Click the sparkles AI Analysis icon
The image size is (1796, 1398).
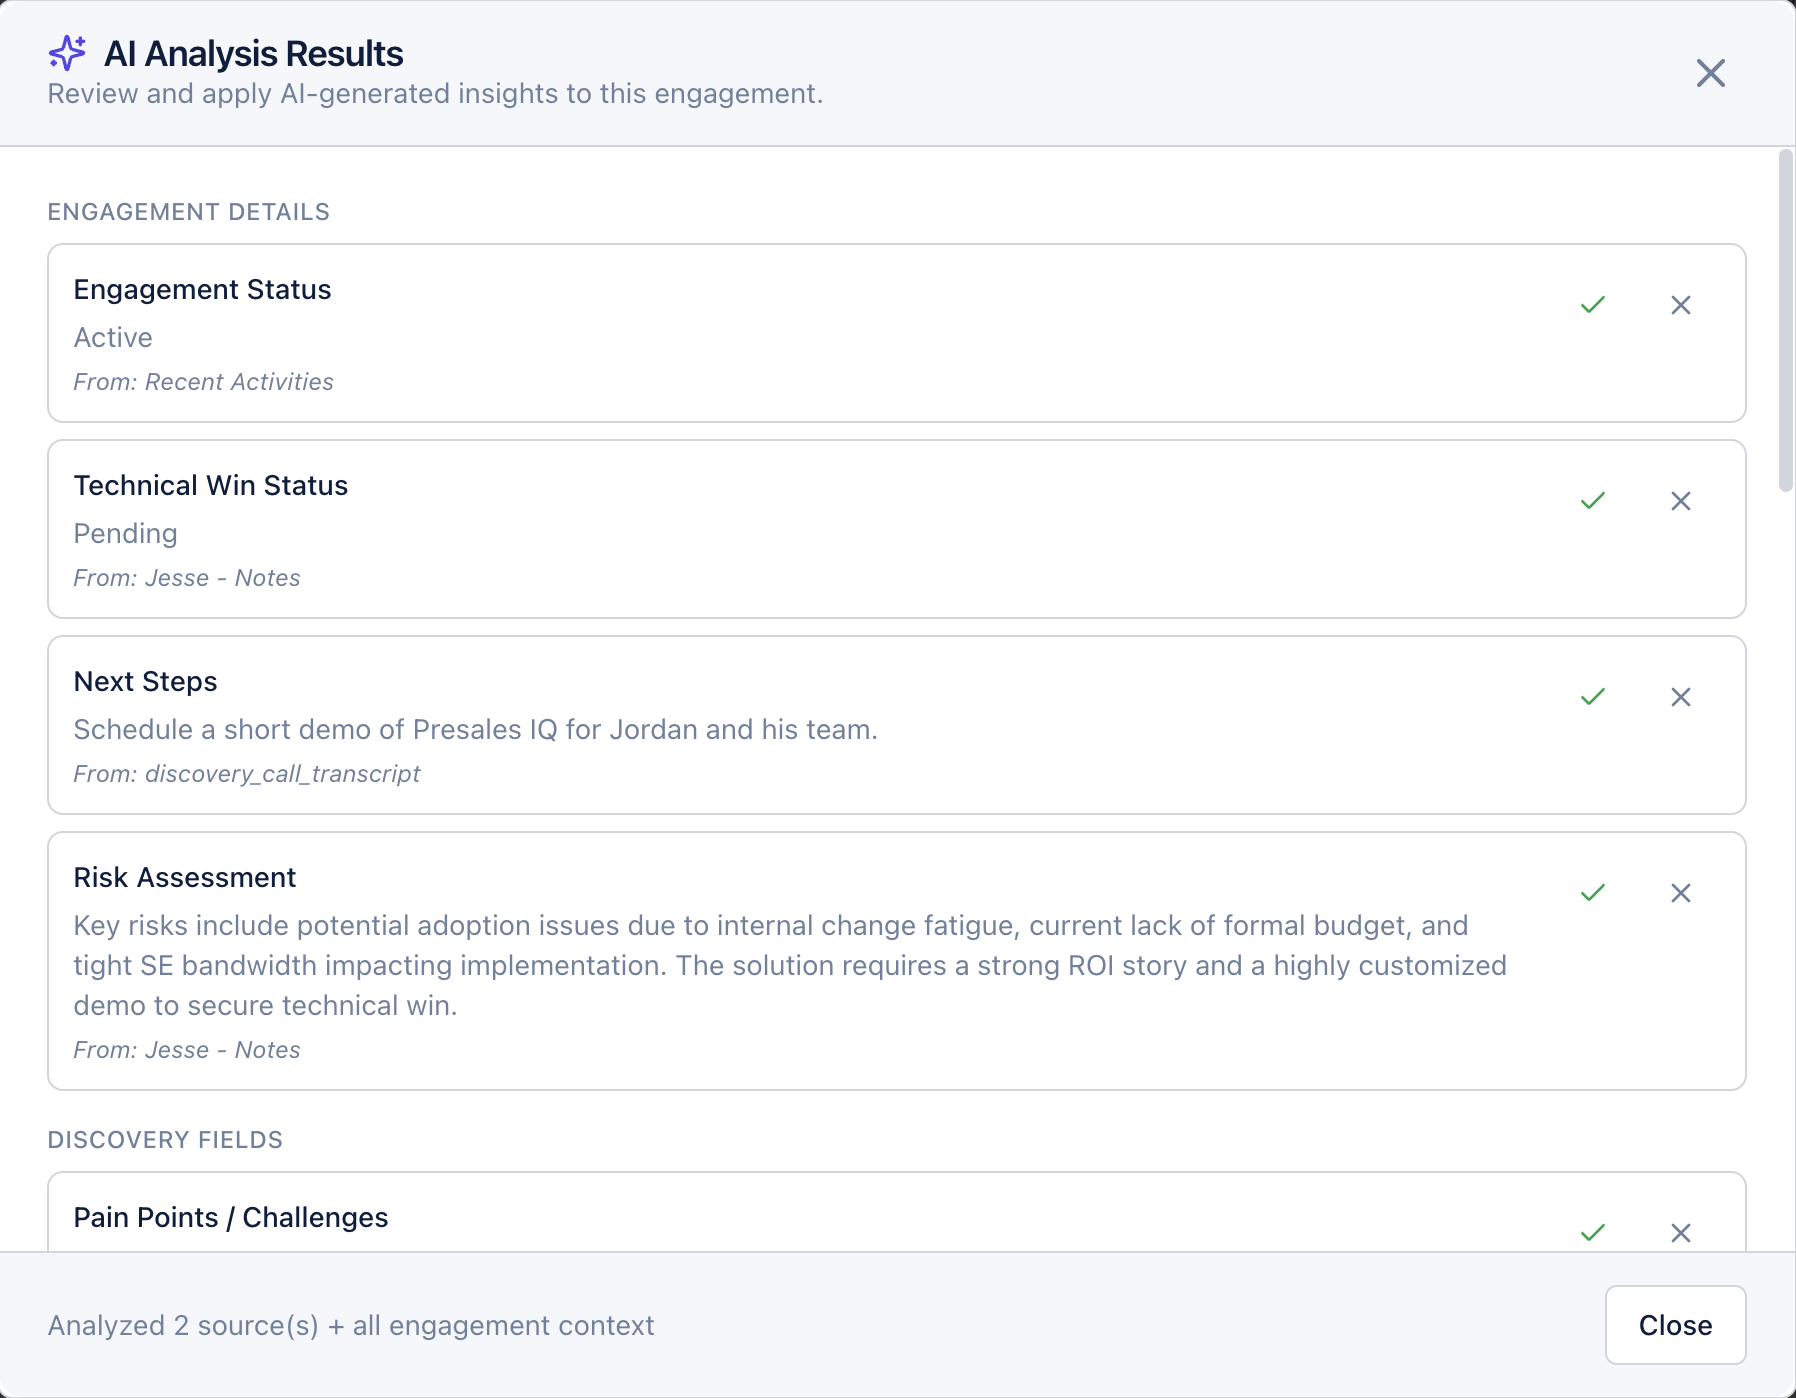click(x=67, y=53)
